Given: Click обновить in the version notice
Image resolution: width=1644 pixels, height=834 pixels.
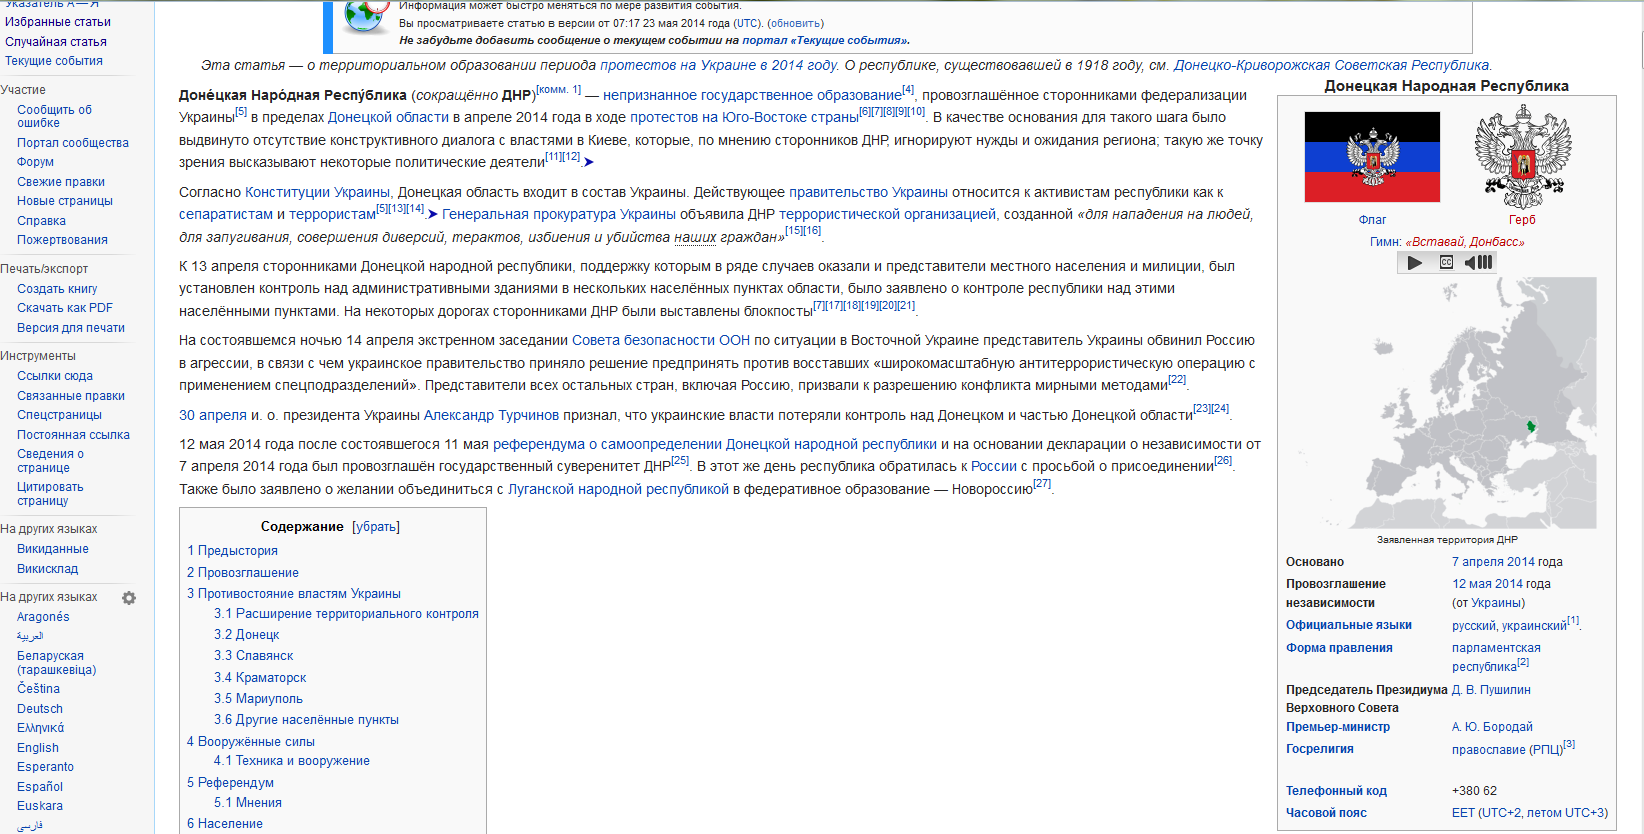Looking at the screenshot, I should coord(795,23).
